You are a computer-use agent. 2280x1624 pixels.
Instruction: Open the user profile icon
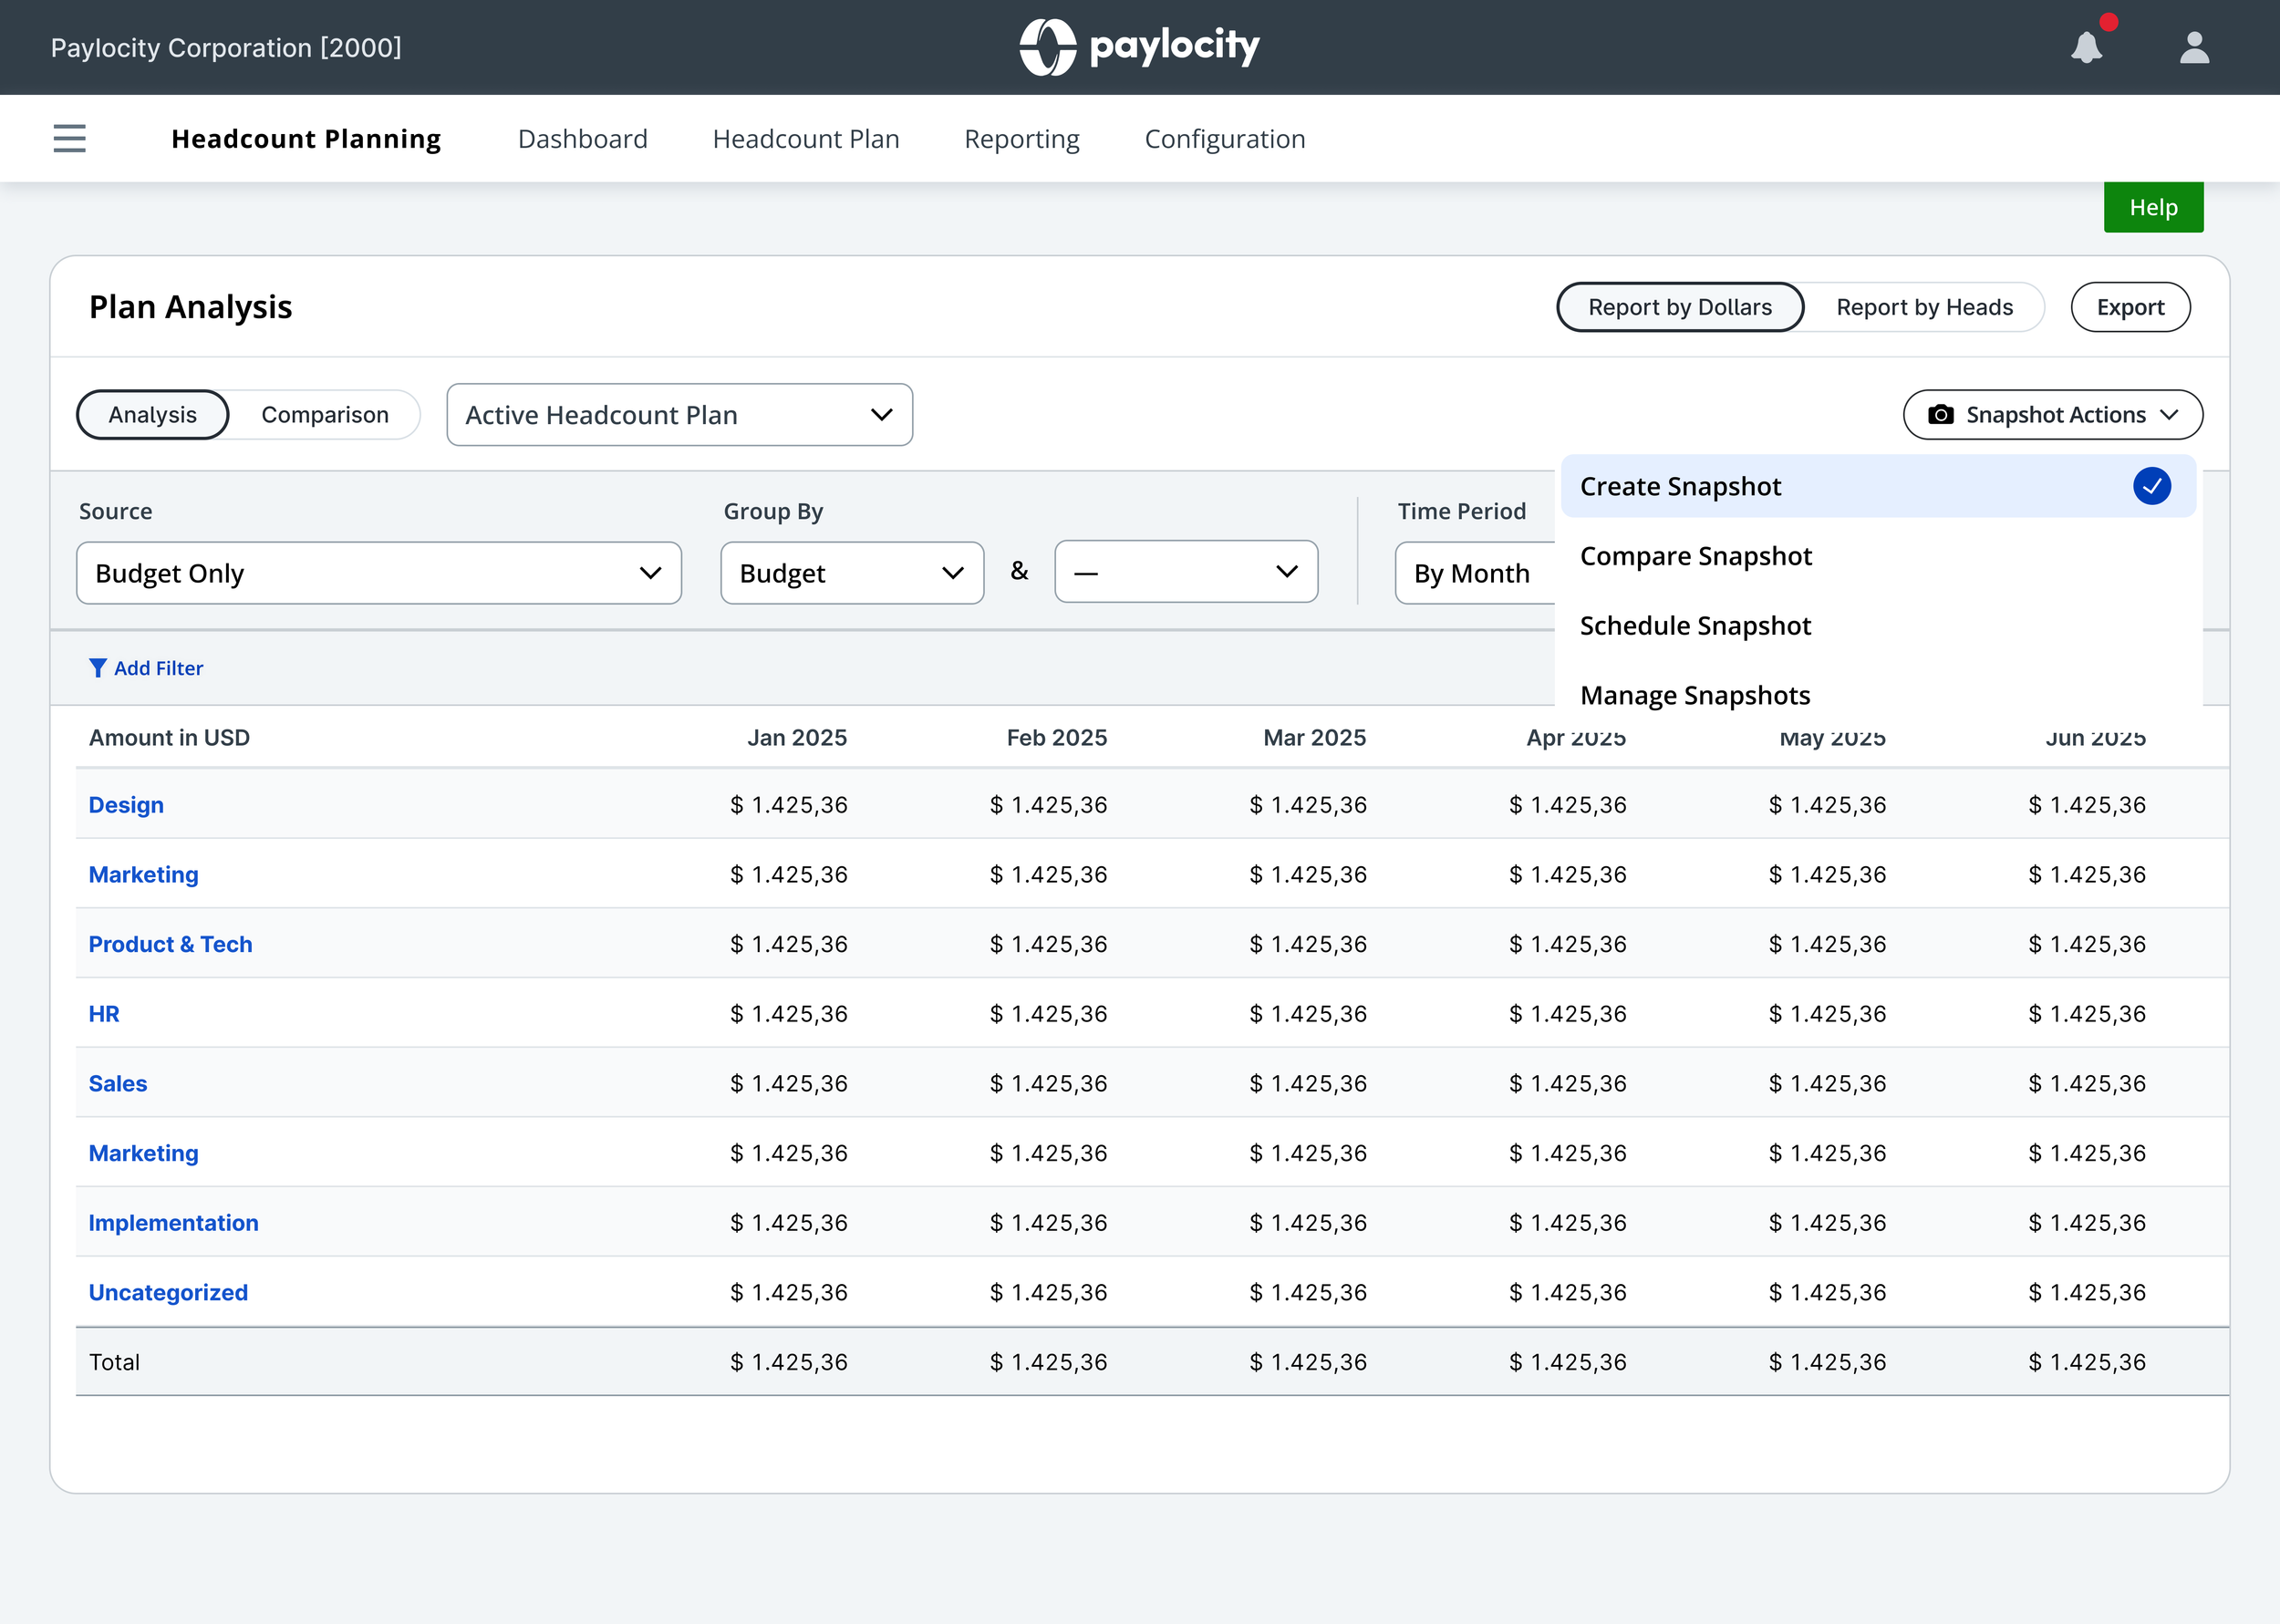tap(2194, 47)
